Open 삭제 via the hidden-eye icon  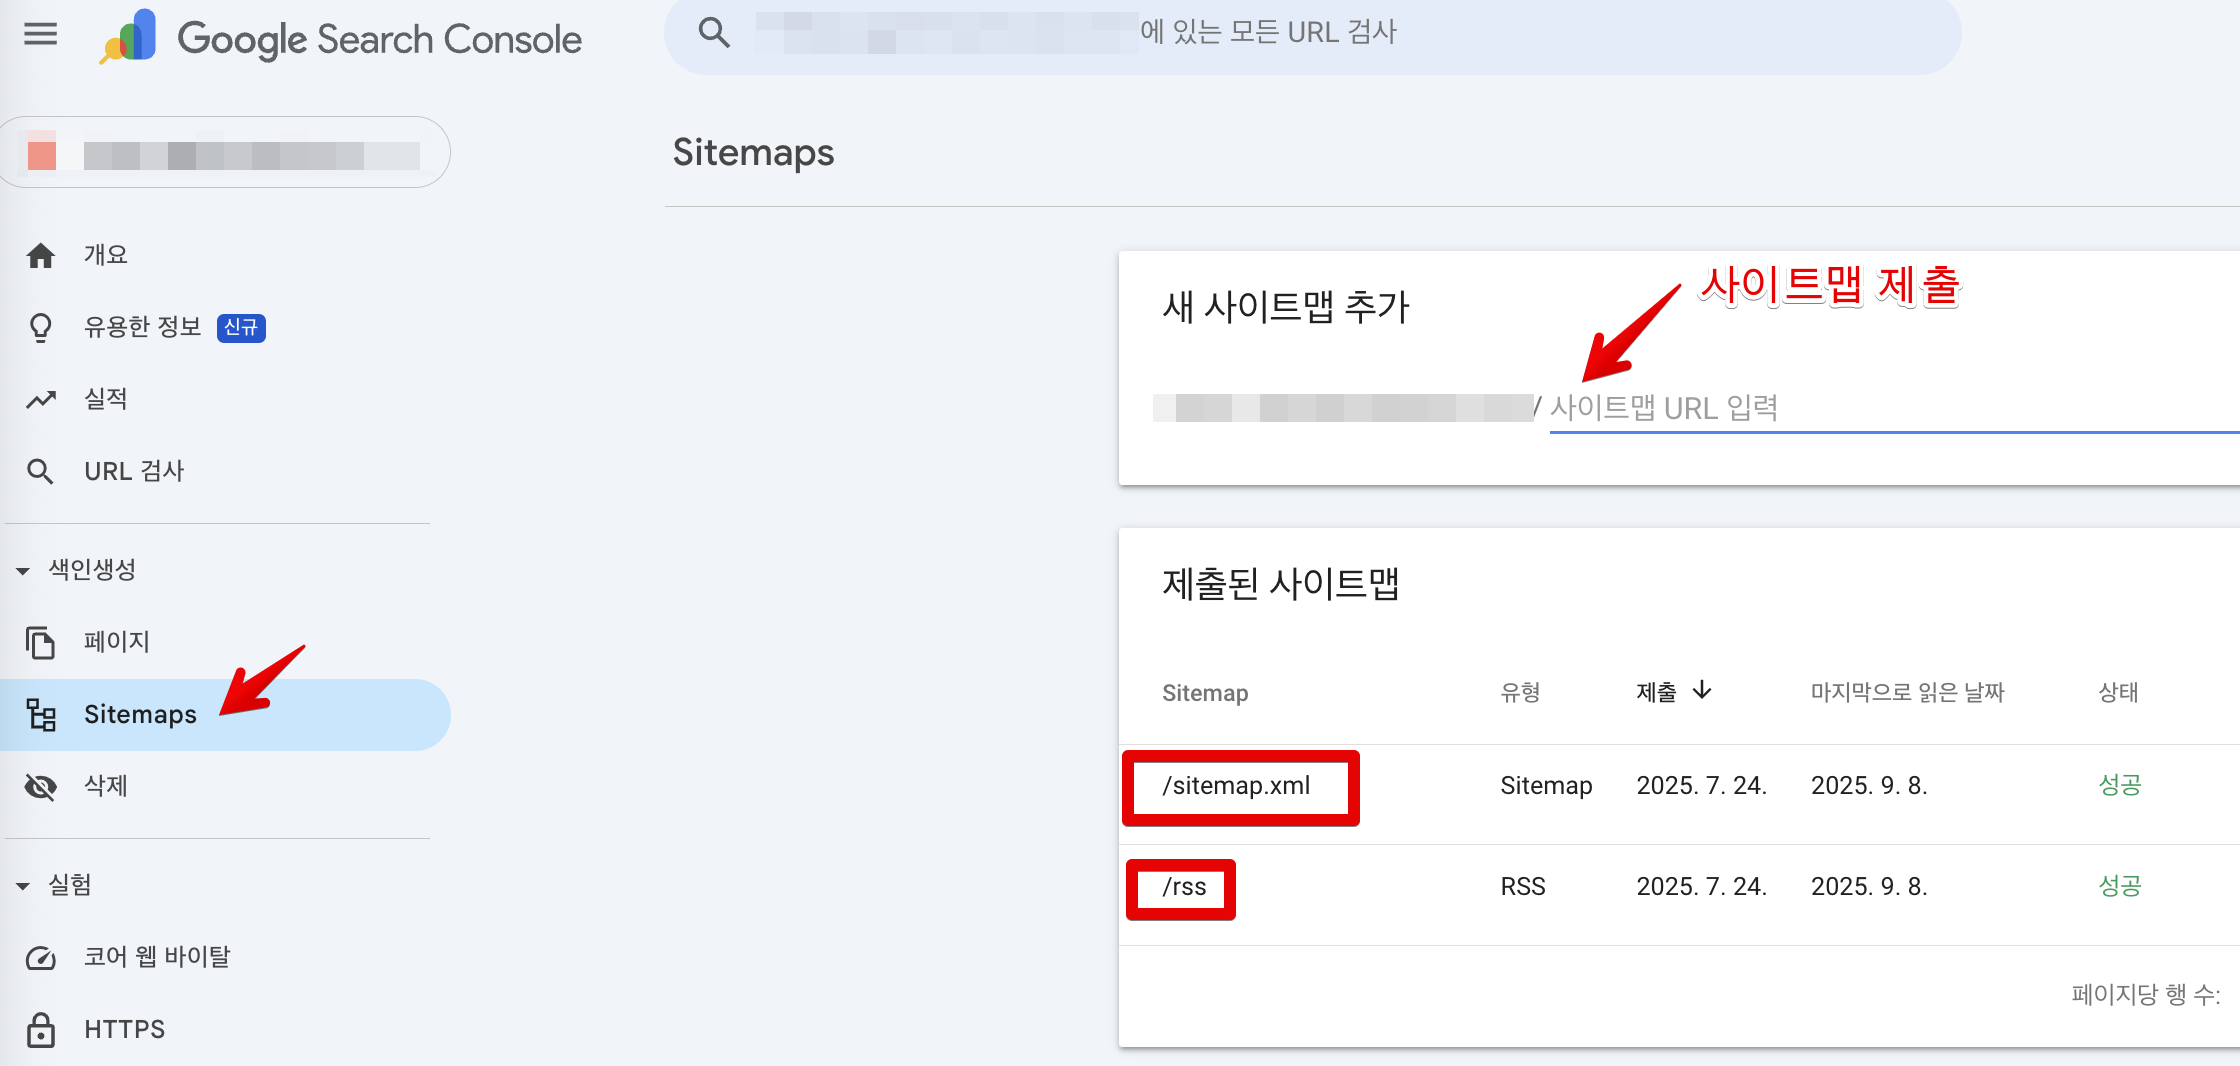42,787
